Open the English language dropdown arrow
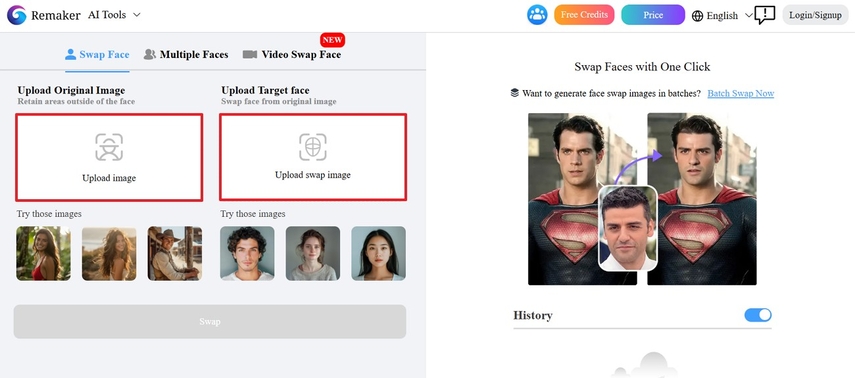This screenshot has height=378, width=855. (x=749, y=15)
